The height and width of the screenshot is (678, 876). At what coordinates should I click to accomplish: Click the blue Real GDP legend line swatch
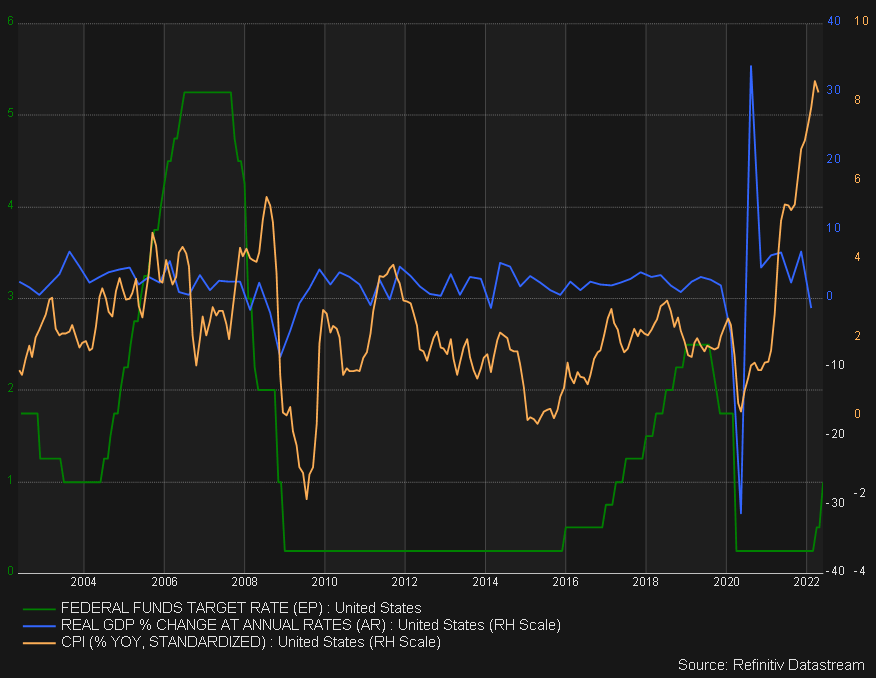pos(39,625)
